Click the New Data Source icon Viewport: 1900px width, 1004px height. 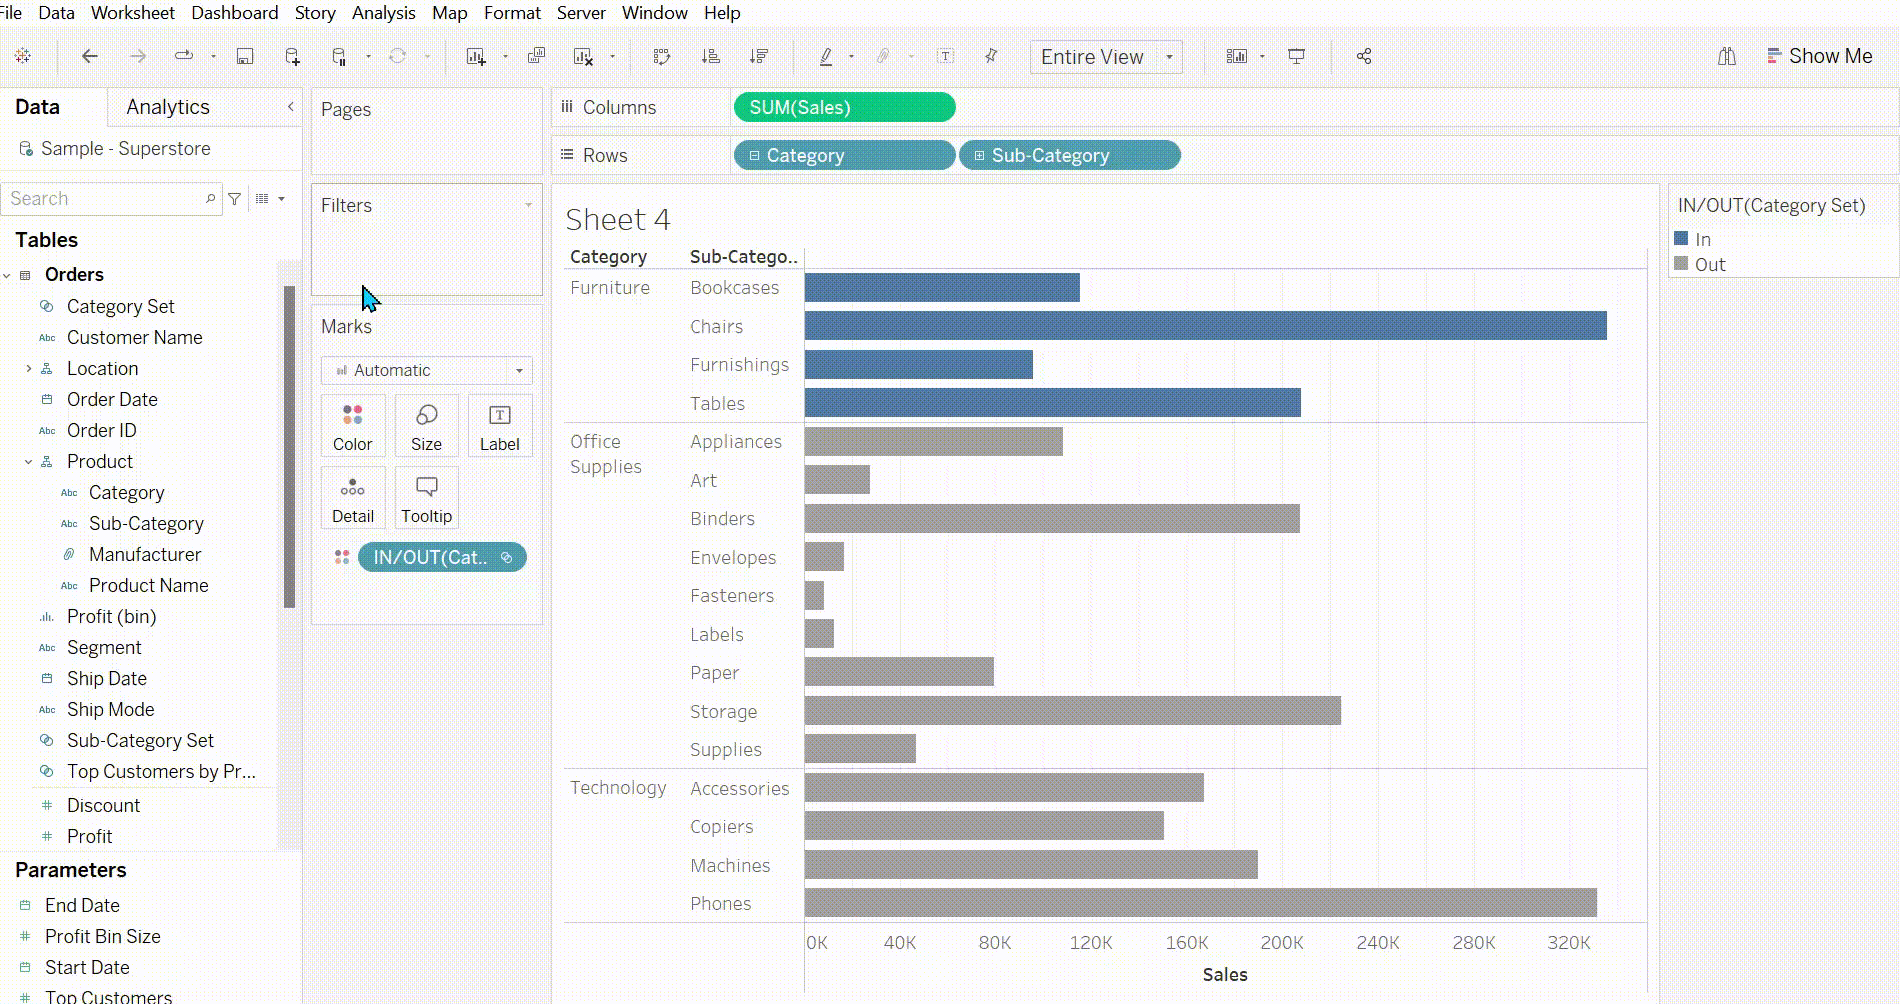292,56
